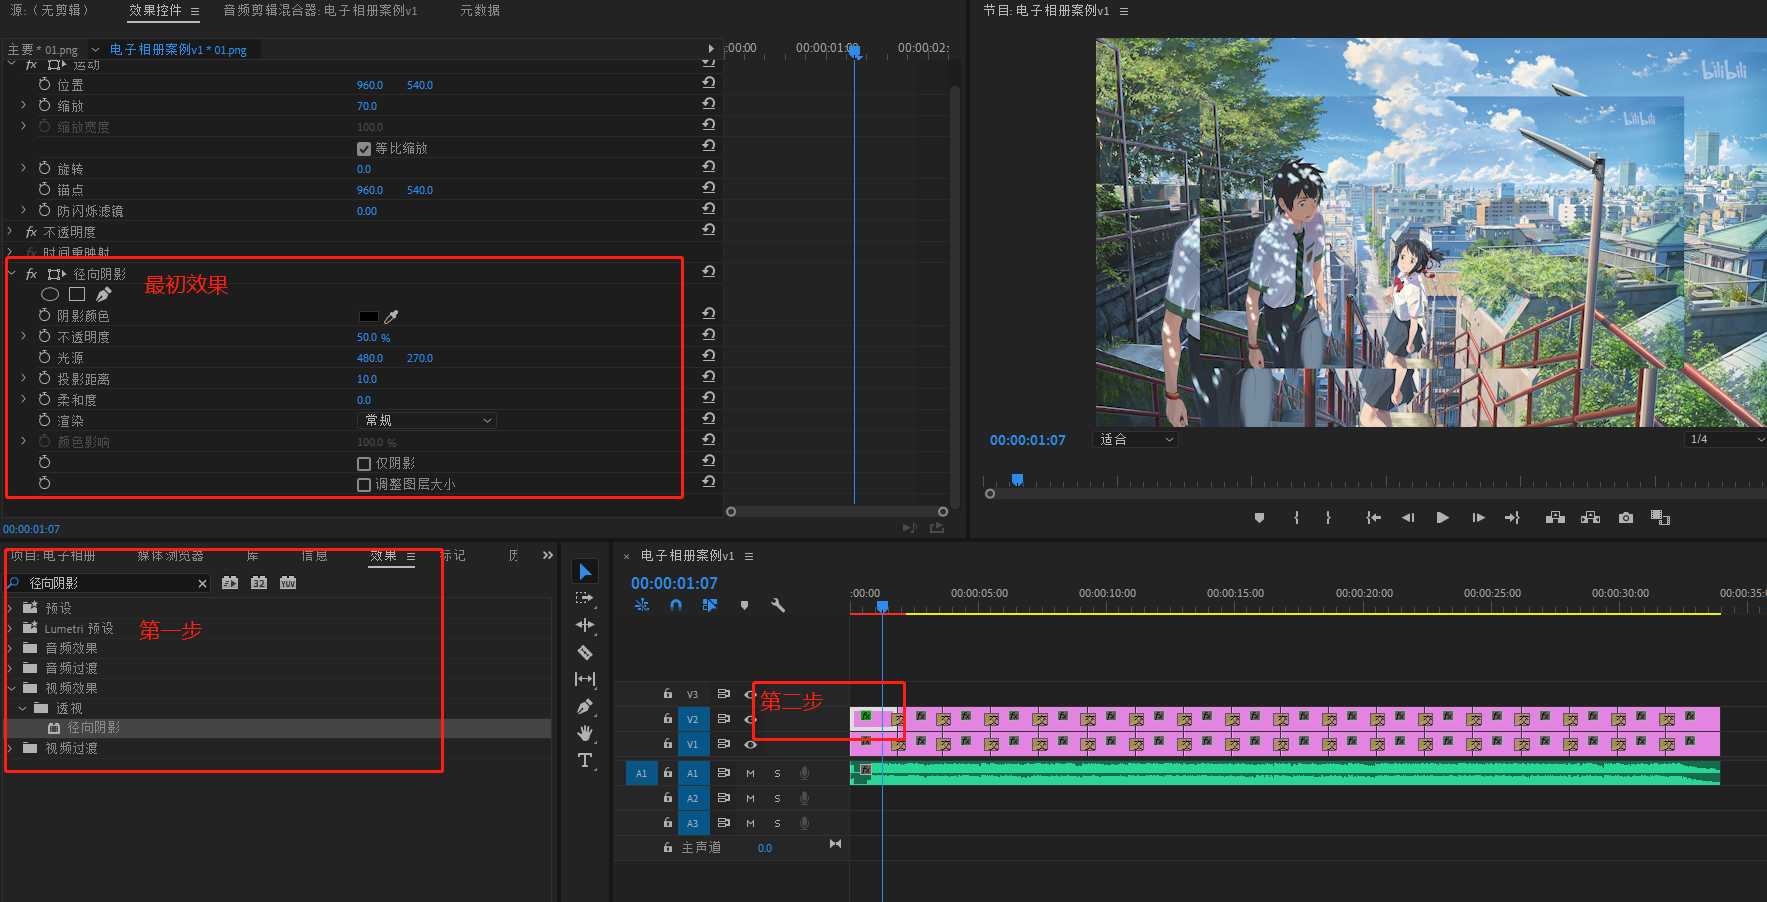This screenshot has width=1767, height=902.
Task: Click the shadow color eyedropper
Action: 392,316
